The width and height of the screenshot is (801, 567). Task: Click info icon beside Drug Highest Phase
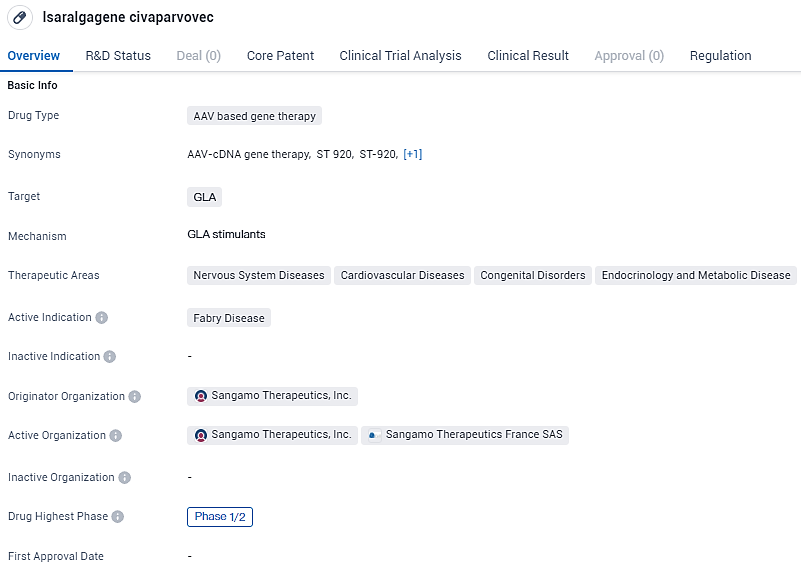click(118, 517)
